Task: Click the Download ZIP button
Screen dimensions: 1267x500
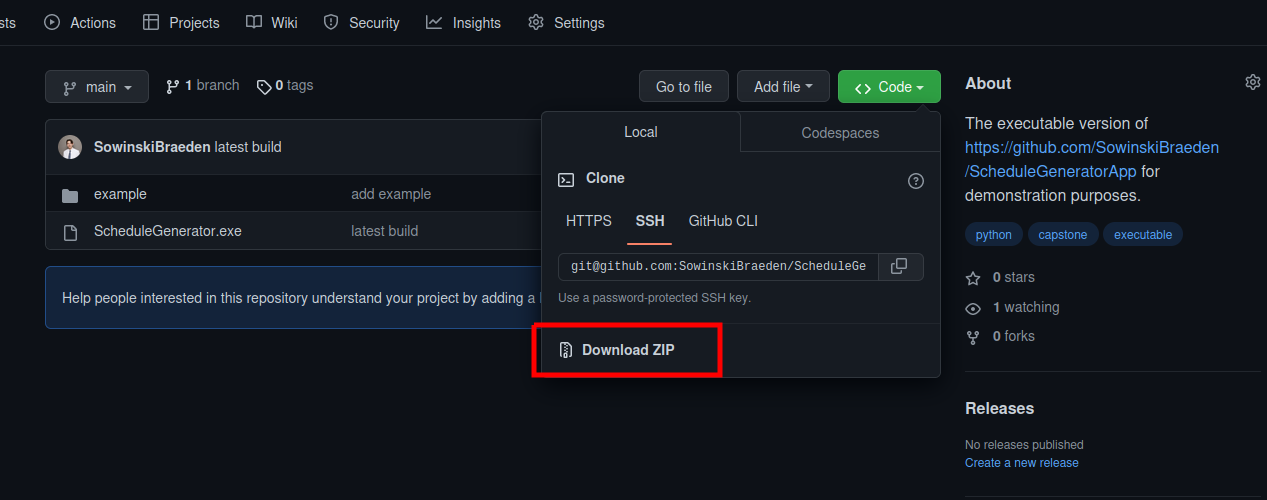Action: click(x=626, y=350)
